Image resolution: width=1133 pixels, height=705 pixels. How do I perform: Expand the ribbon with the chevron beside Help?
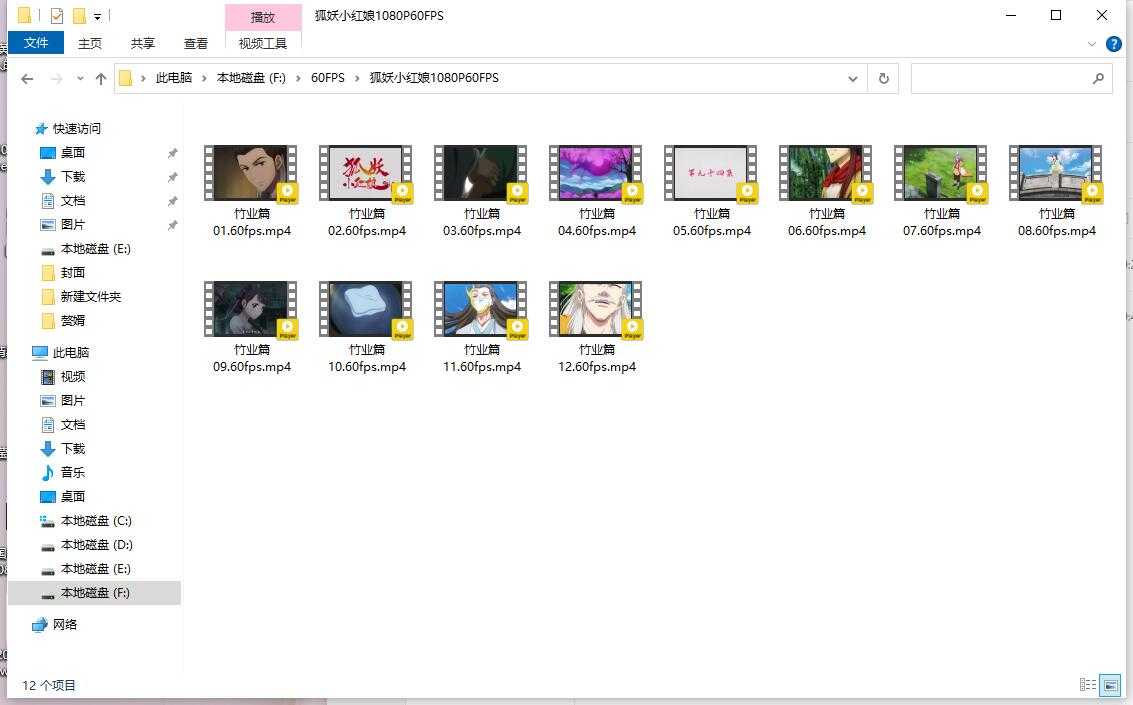[1091, 44]
